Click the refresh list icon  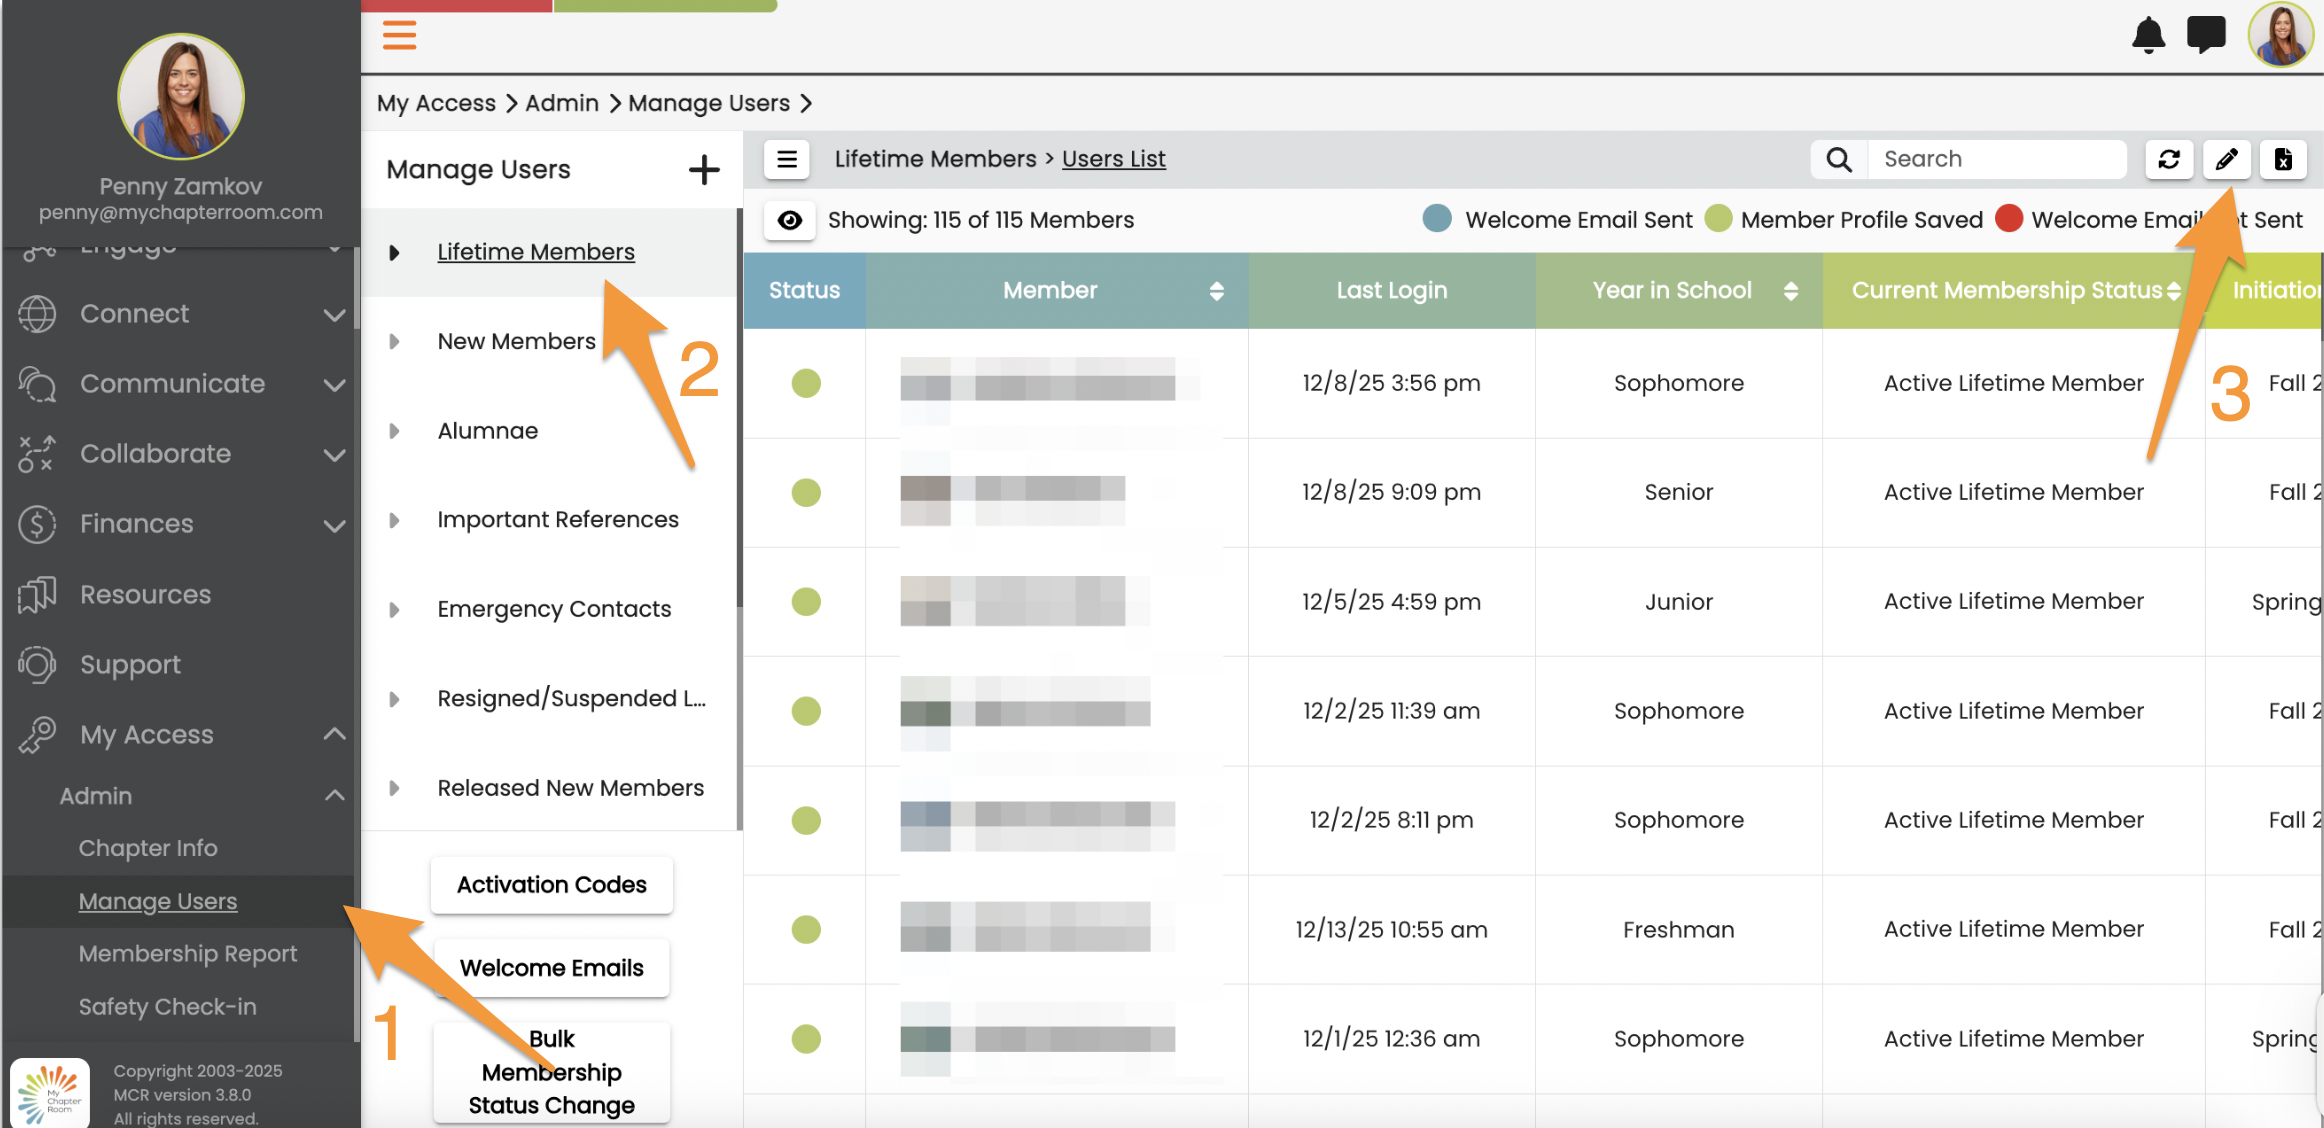2169,159
